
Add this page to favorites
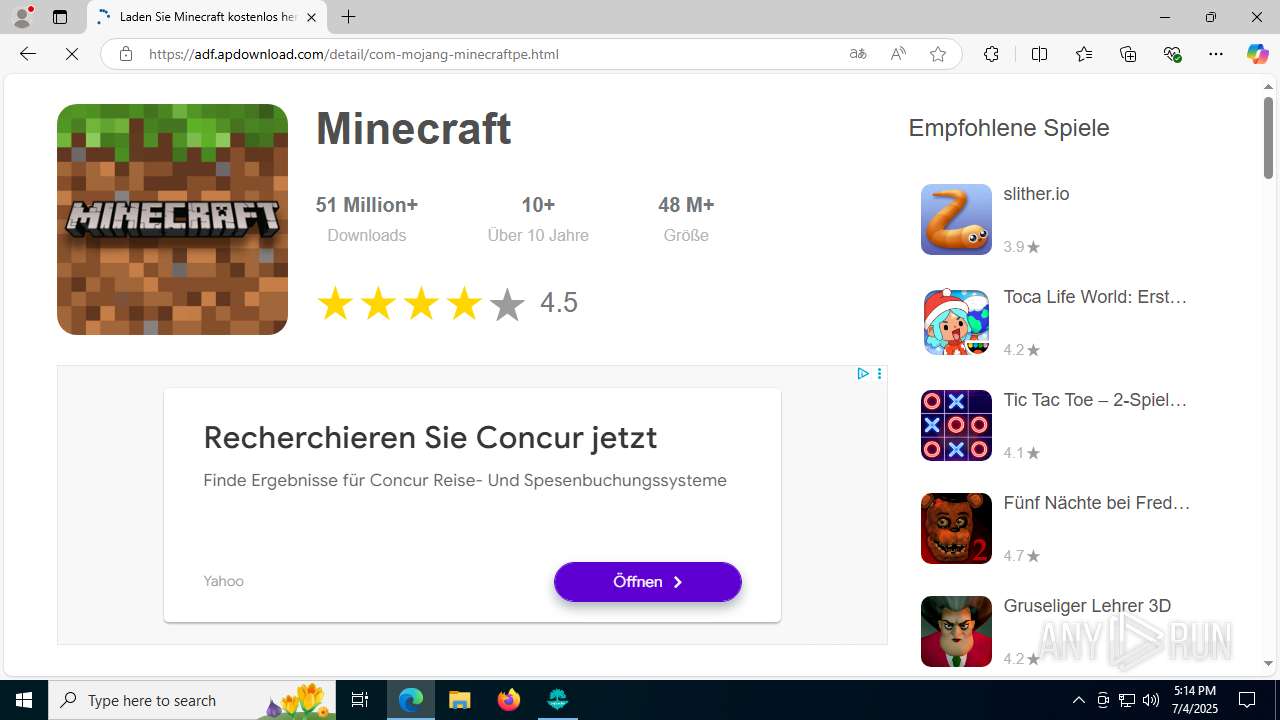938,54
